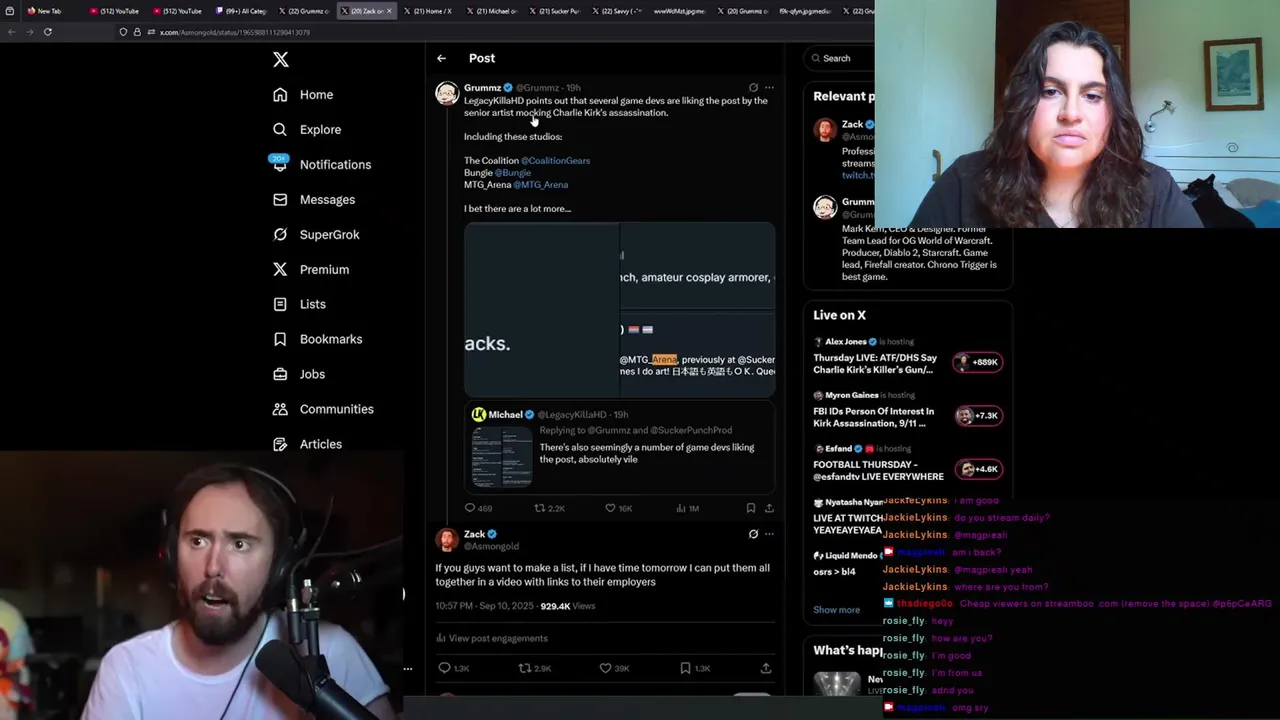Share the Grummz post
Image resolution: width=1280 pixels, height=720 pixels.
coord(769,508)
